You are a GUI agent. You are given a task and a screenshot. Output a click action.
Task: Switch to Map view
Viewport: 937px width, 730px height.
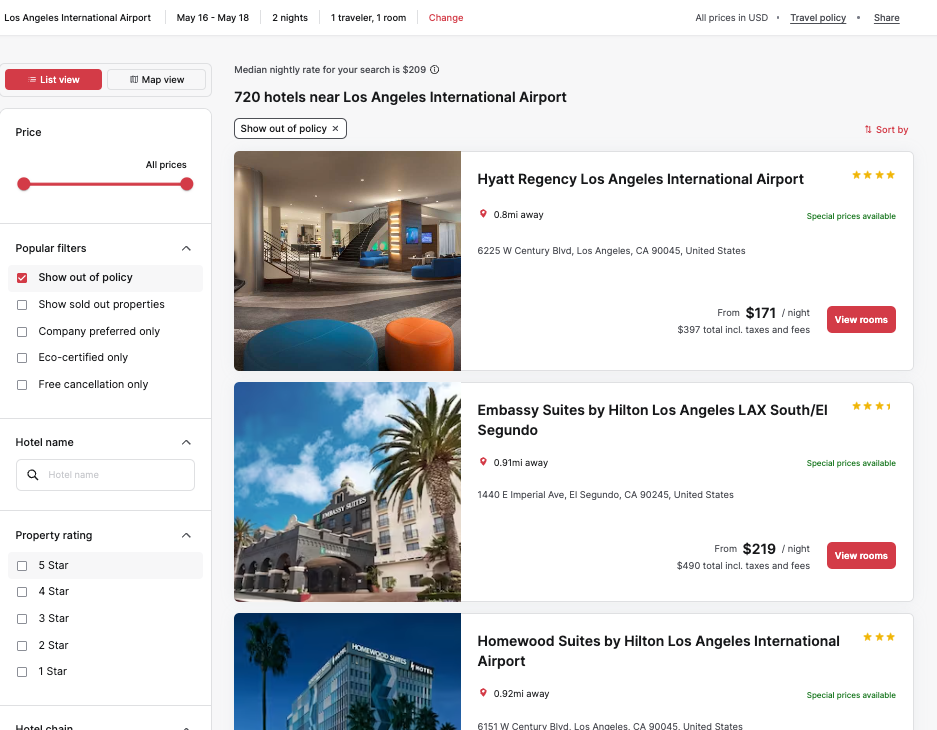157,79
